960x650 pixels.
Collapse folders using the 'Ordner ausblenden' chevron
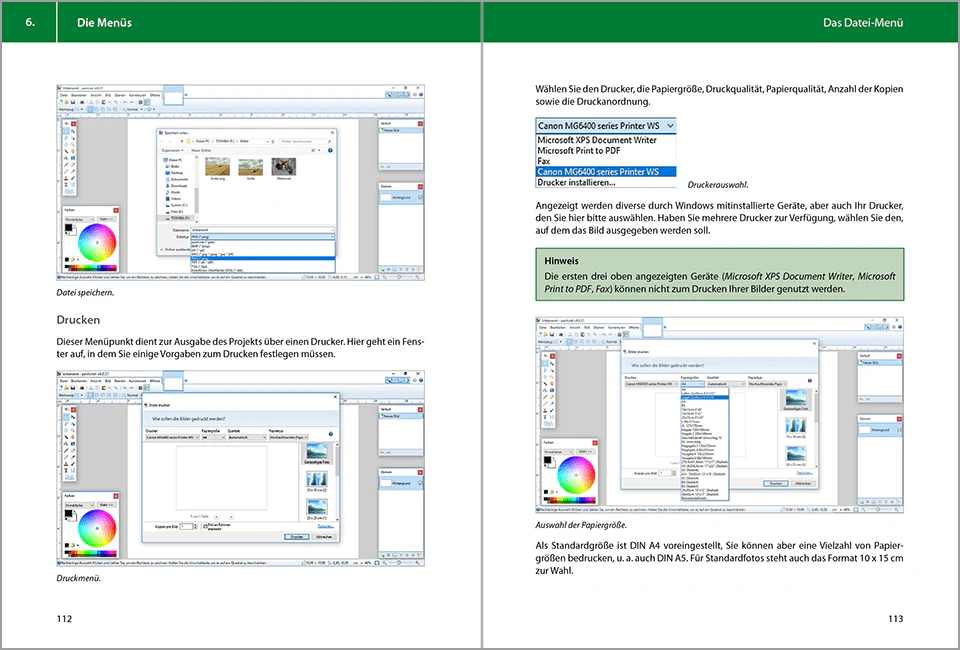pos(162,250)
